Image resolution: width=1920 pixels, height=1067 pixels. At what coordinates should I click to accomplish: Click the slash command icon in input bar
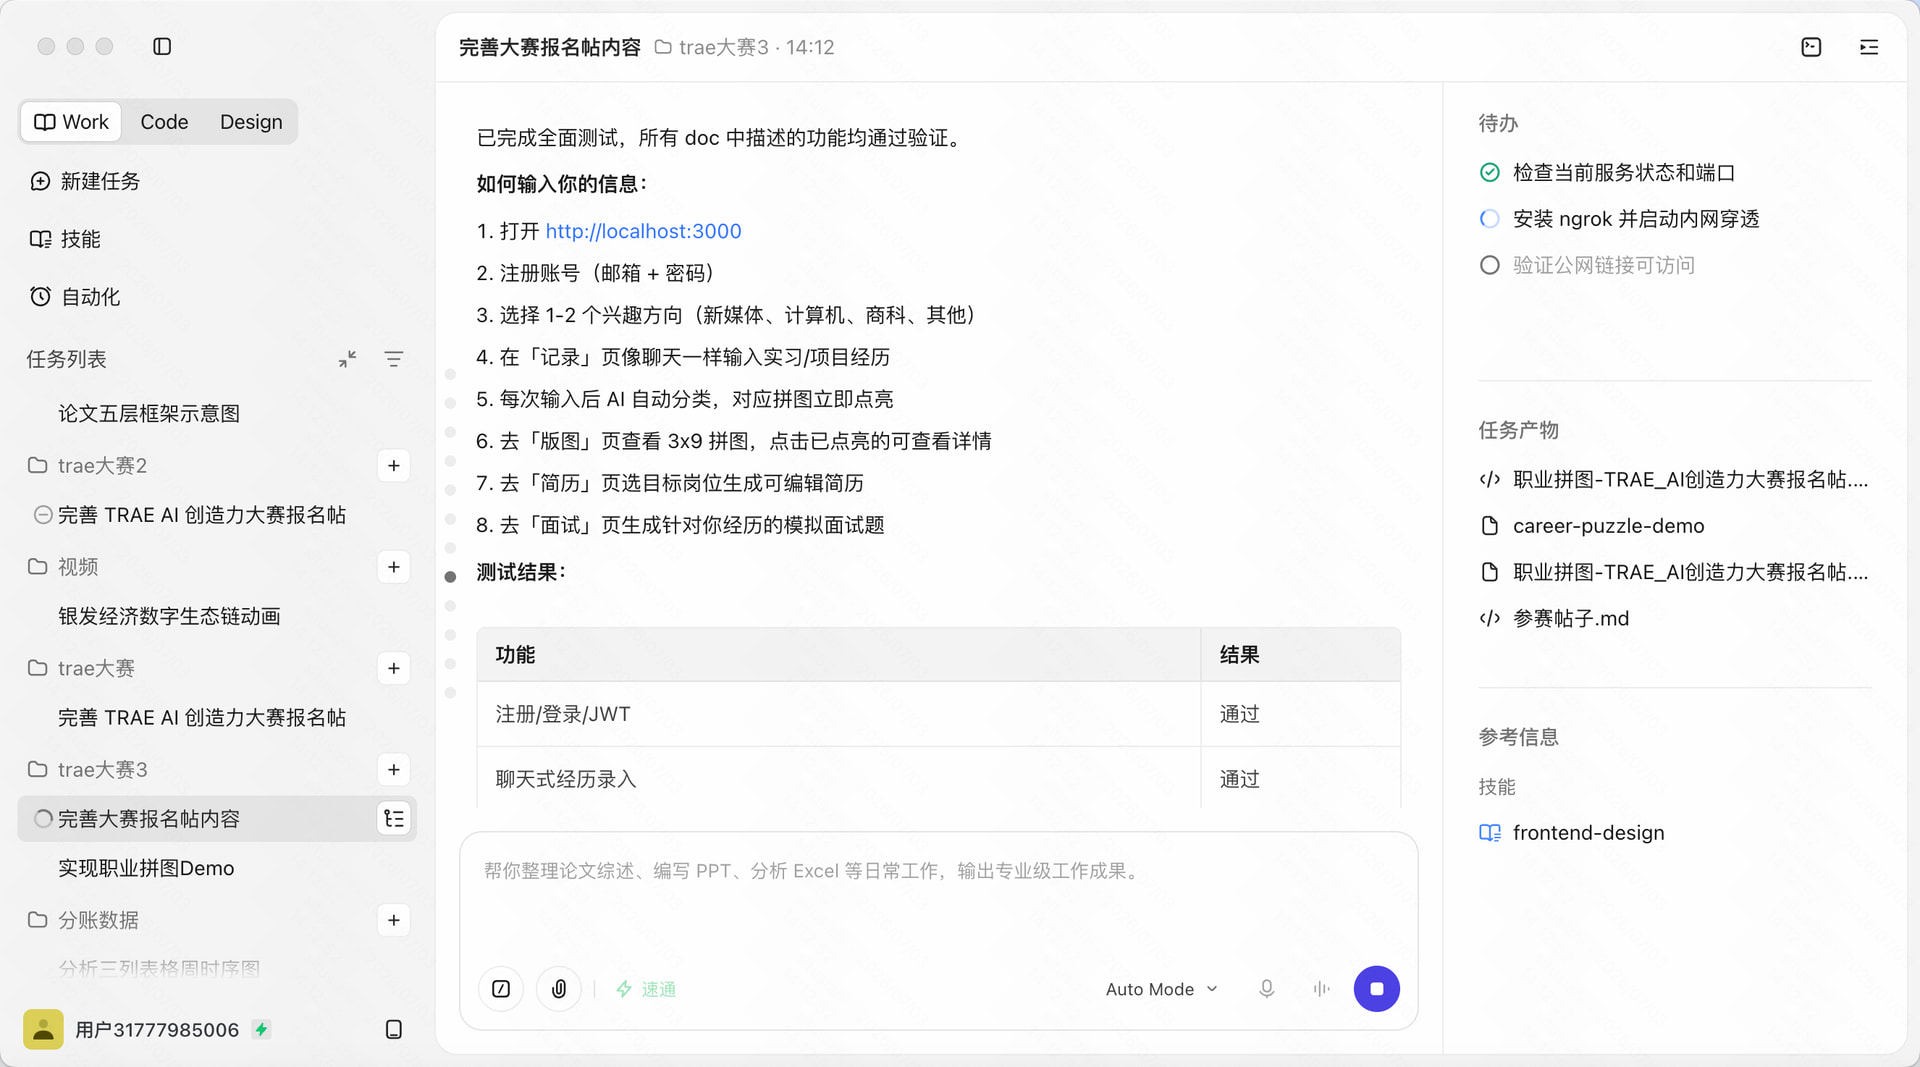(501, 989)
